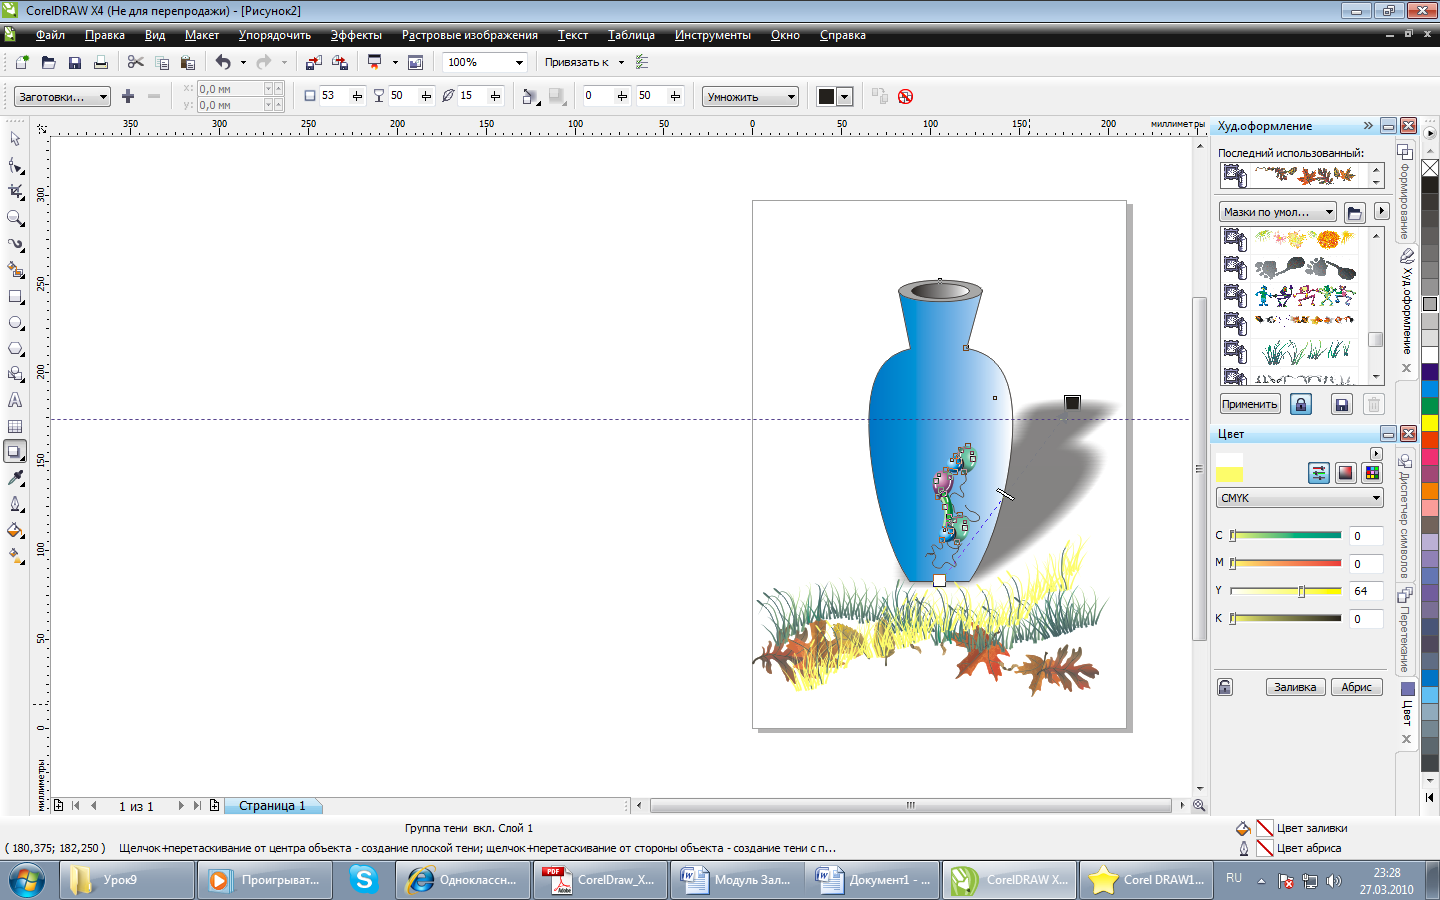The image size is (1440, 900).
Task: Open the Файл menu
Action: (50, 35)
